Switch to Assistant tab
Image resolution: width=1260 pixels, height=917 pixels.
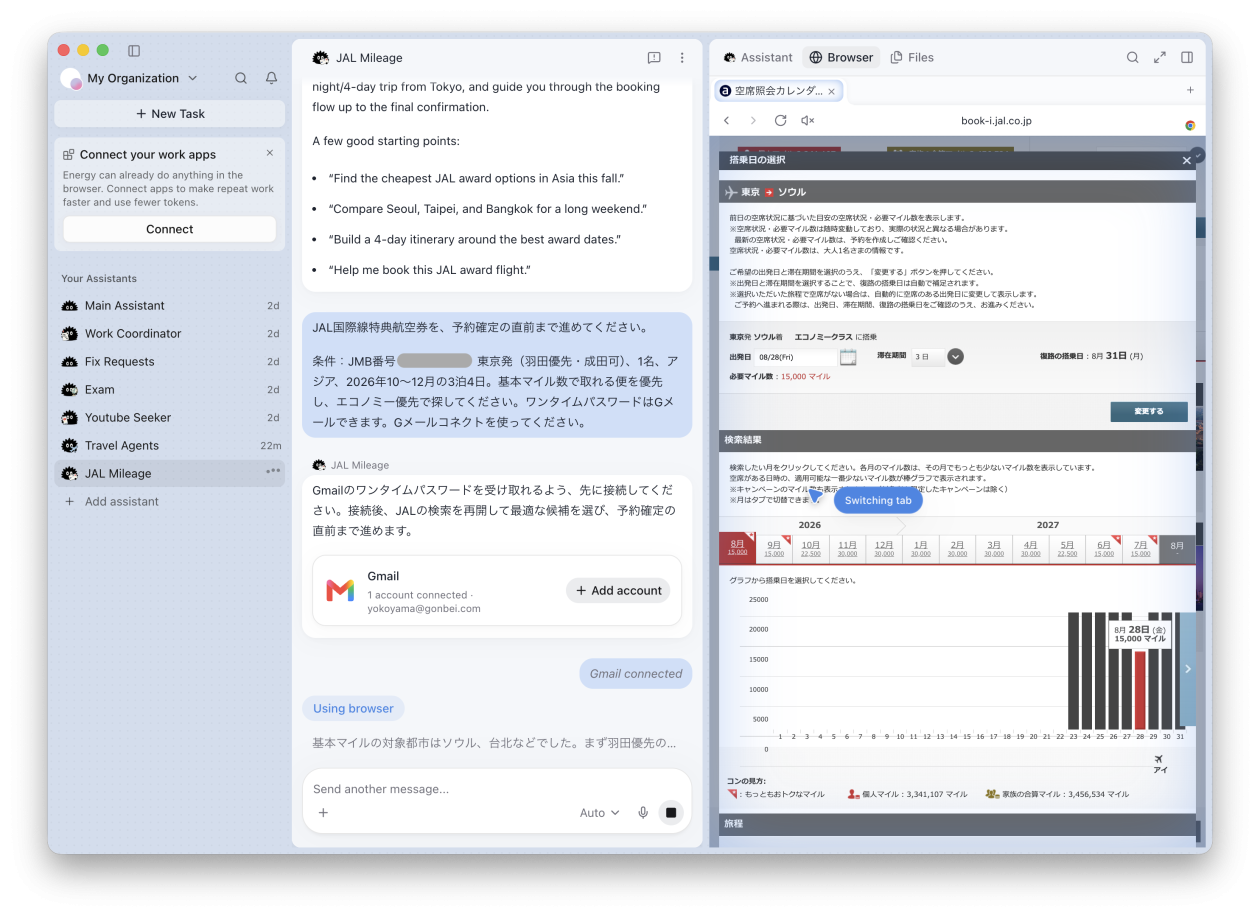(x=758, y=57)
